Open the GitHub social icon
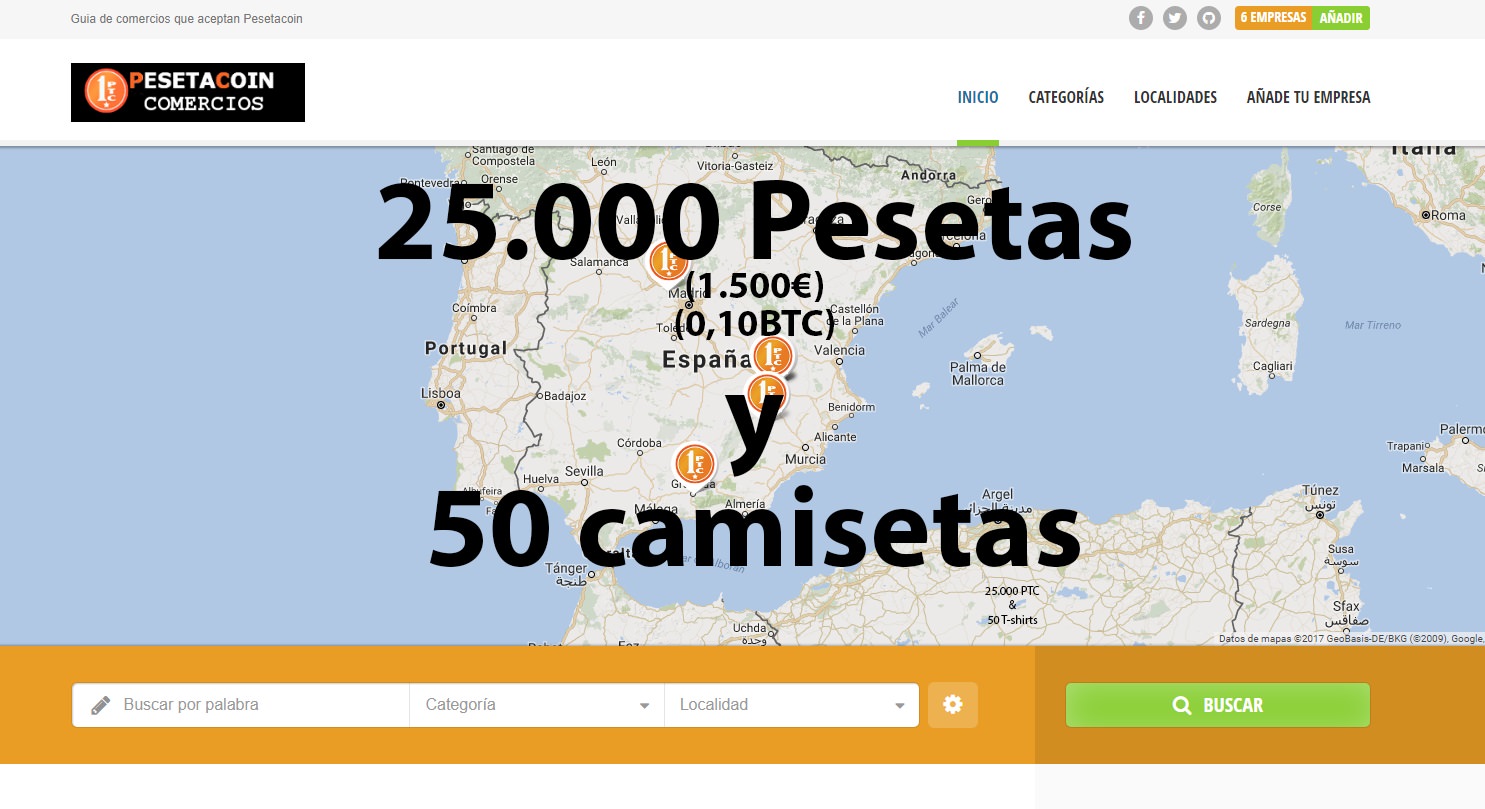 pyautogui.click(x=1209, y=18)
